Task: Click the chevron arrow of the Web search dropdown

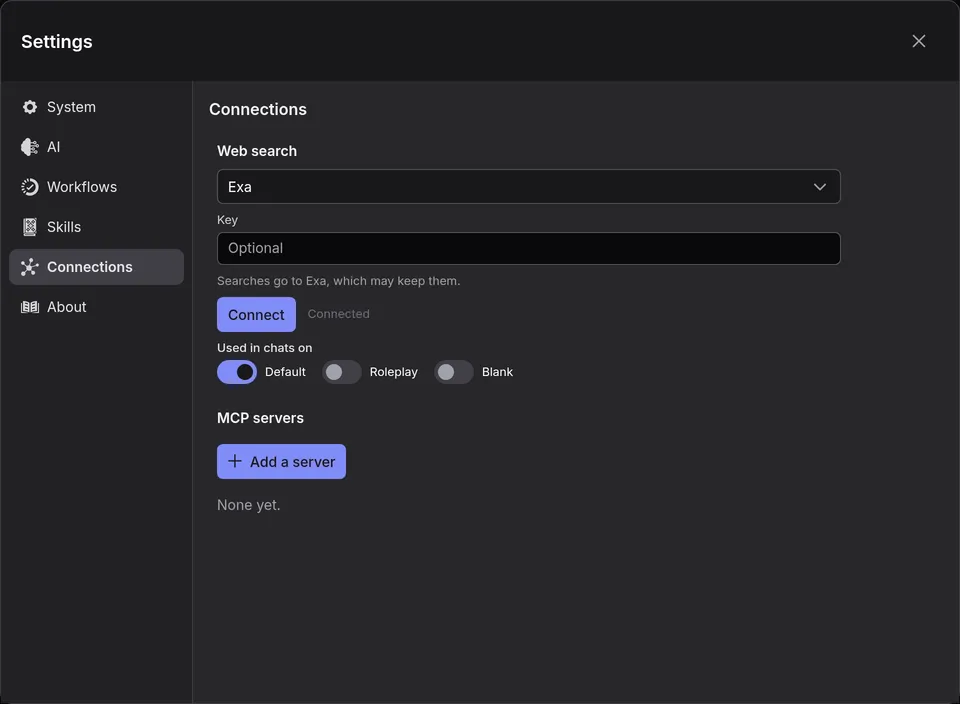Action: click(x=820, y=187)
